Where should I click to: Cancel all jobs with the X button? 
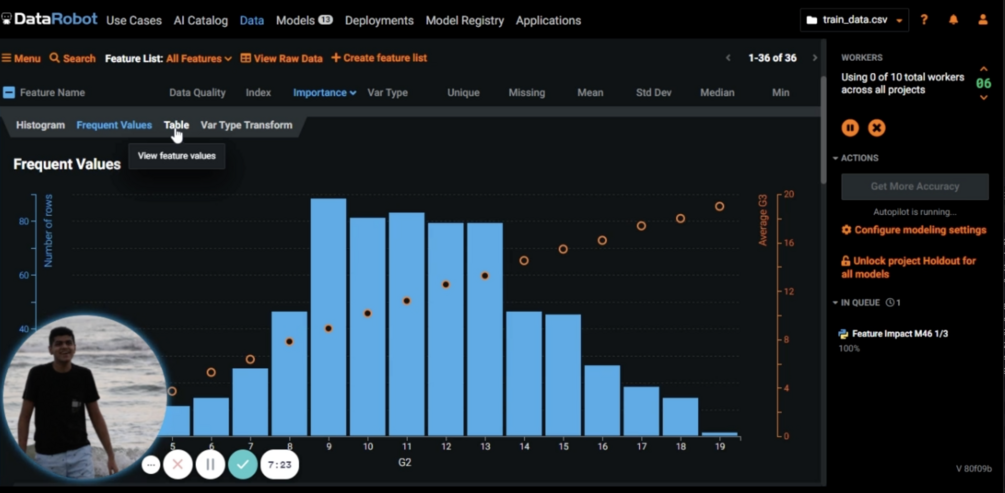pos(876,128)
